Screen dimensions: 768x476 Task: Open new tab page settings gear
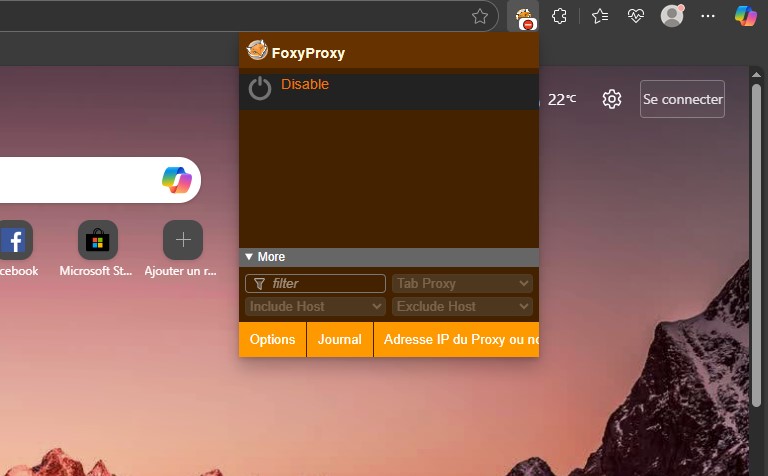tap(612, 99)
